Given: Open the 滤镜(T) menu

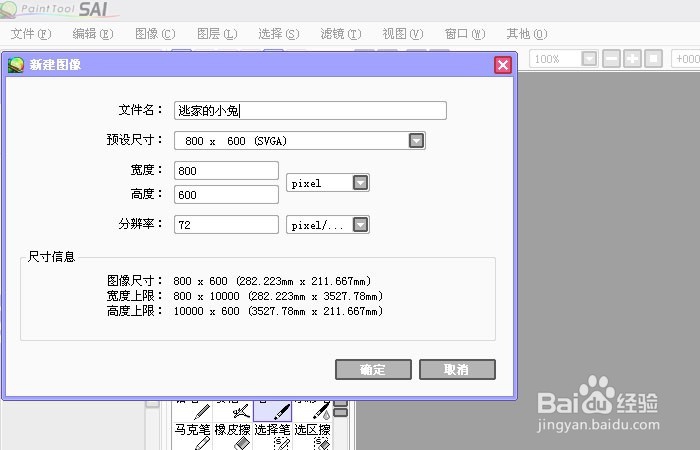Looking at the screenshot, I should pyautogui.click(x=341, y=34).
